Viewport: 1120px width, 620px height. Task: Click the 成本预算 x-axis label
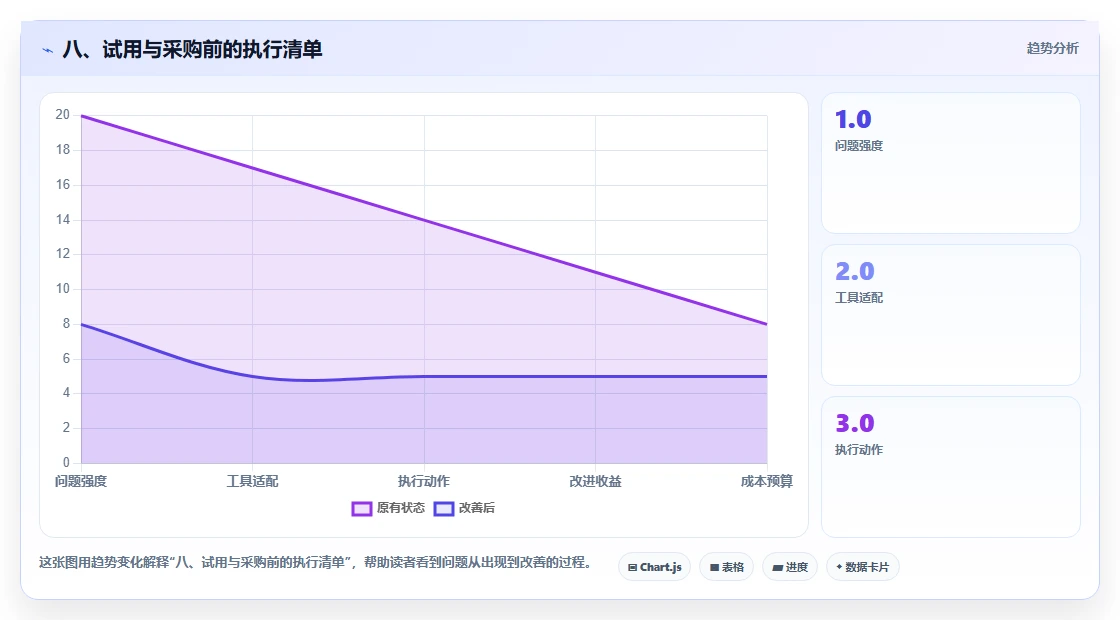766,481
